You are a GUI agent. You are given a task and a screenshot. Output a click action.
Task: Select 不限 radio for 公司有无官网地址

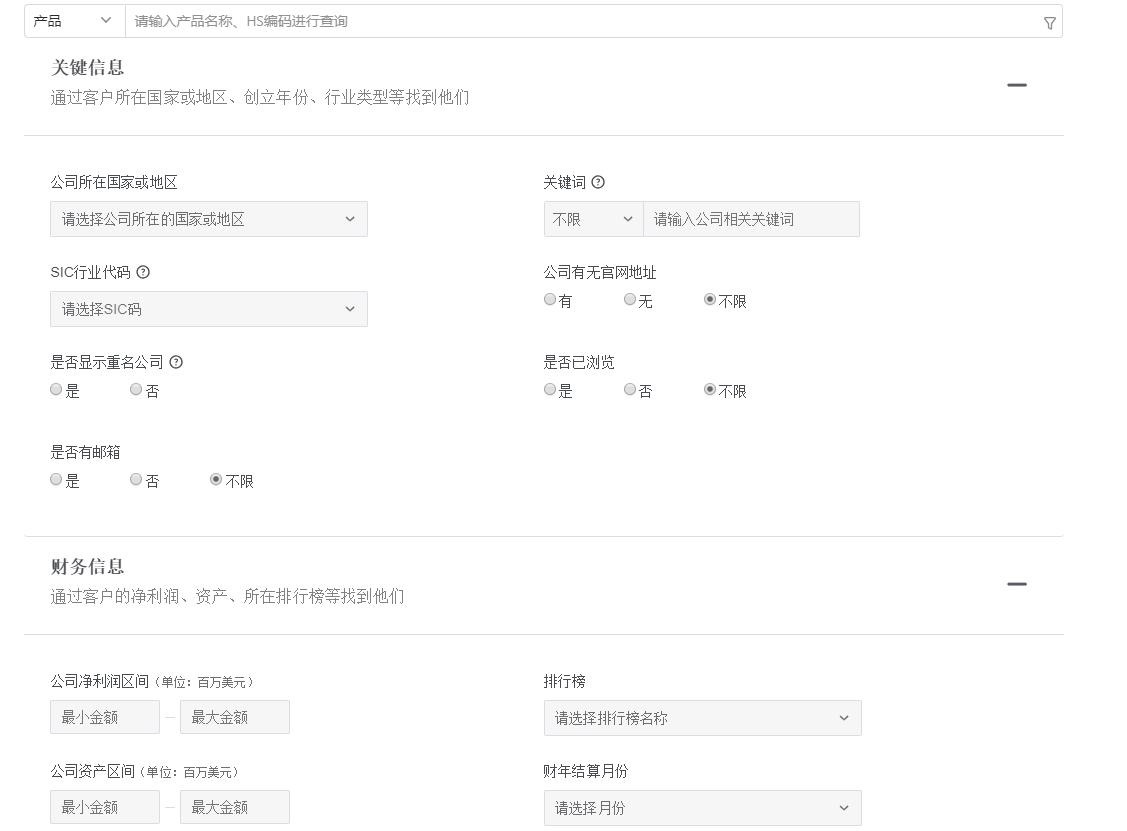(709, 298)
